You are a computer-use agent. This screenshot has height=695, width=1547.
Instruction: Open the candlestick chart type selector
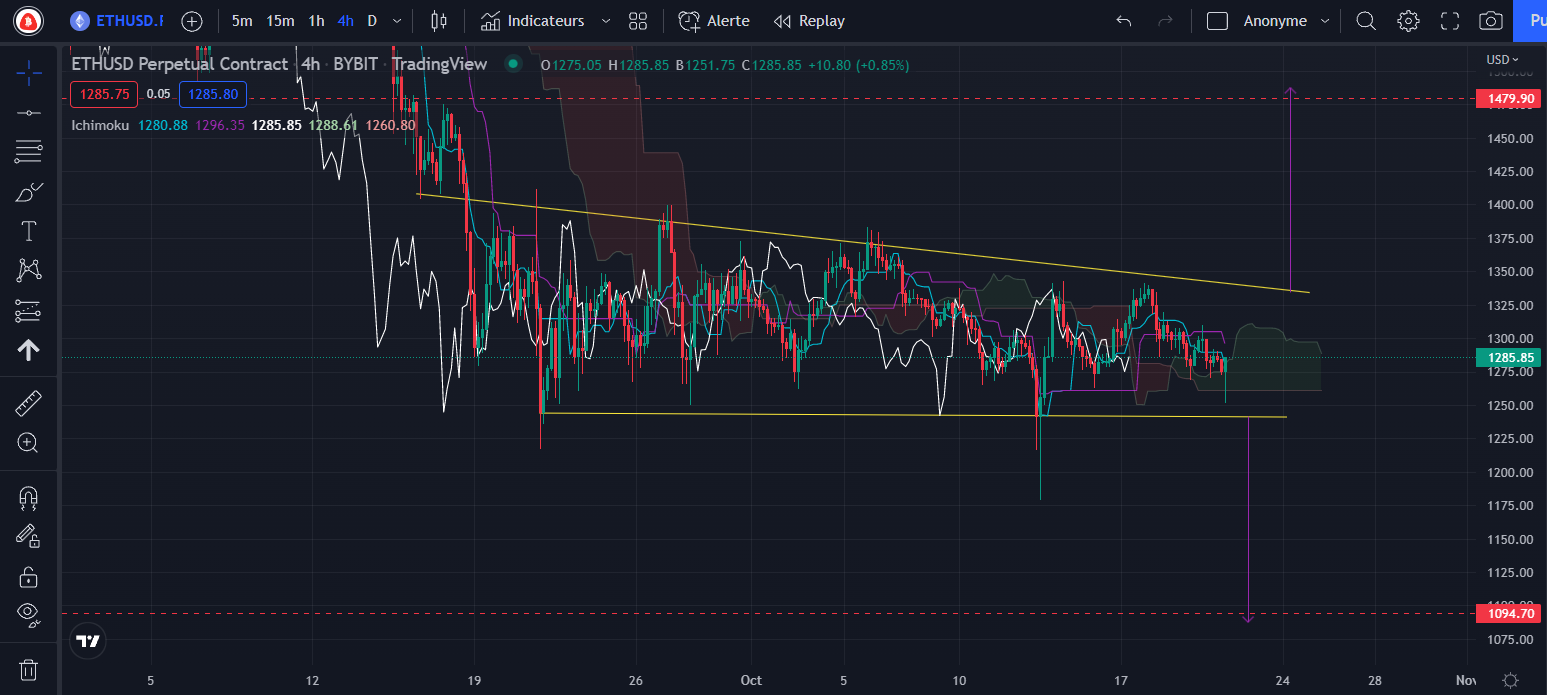[x=438, y=21]
